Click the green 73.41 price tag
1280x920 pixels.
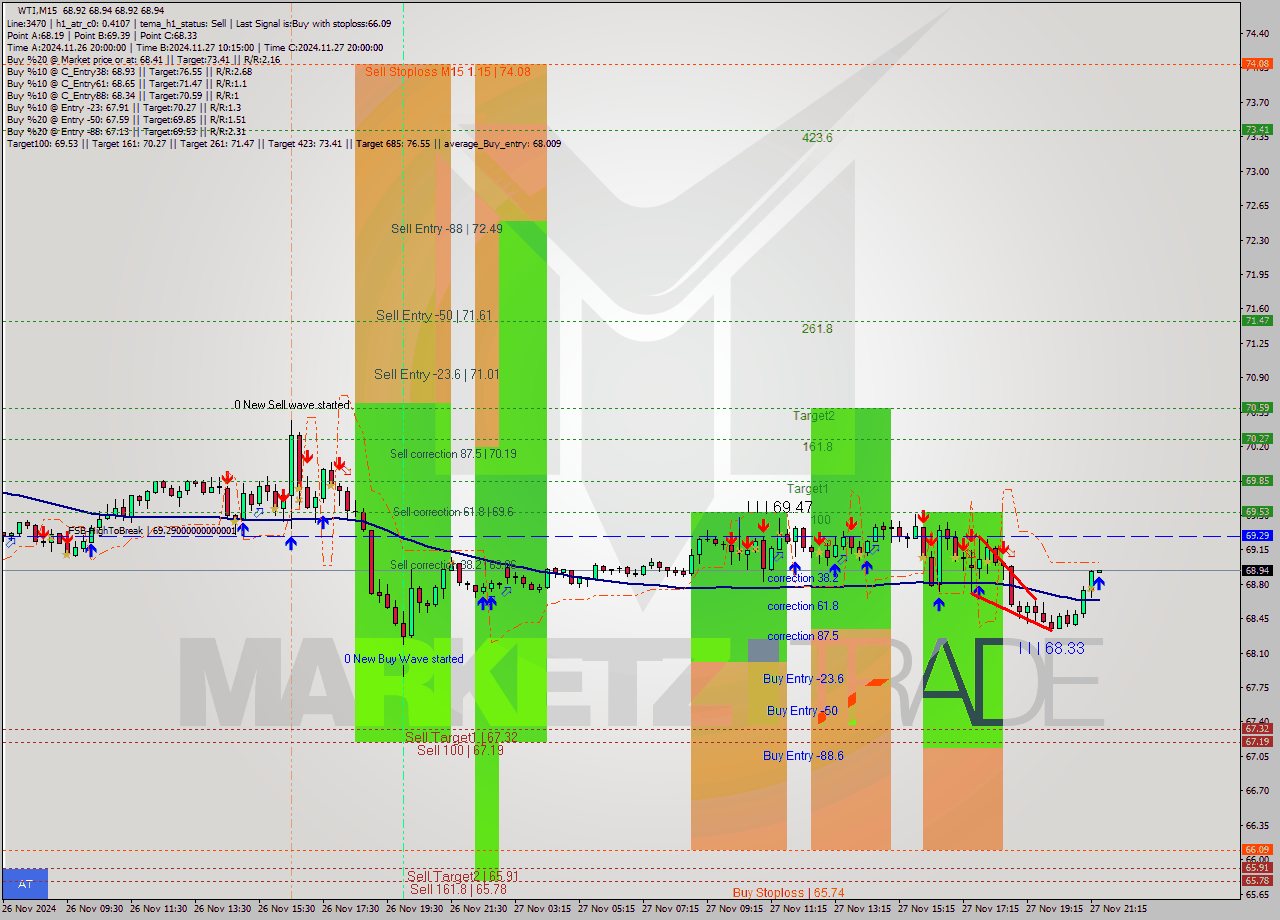[x=1257, y=130]
